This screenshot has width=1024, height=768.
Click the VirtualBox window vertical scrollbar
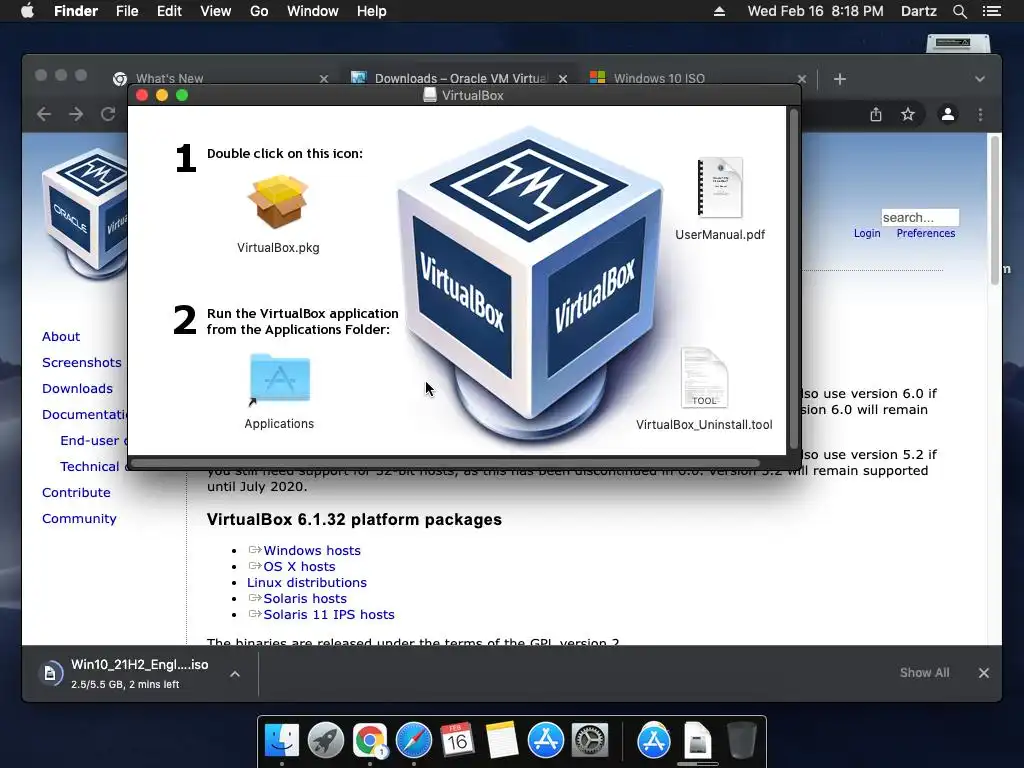pos(794,278)
